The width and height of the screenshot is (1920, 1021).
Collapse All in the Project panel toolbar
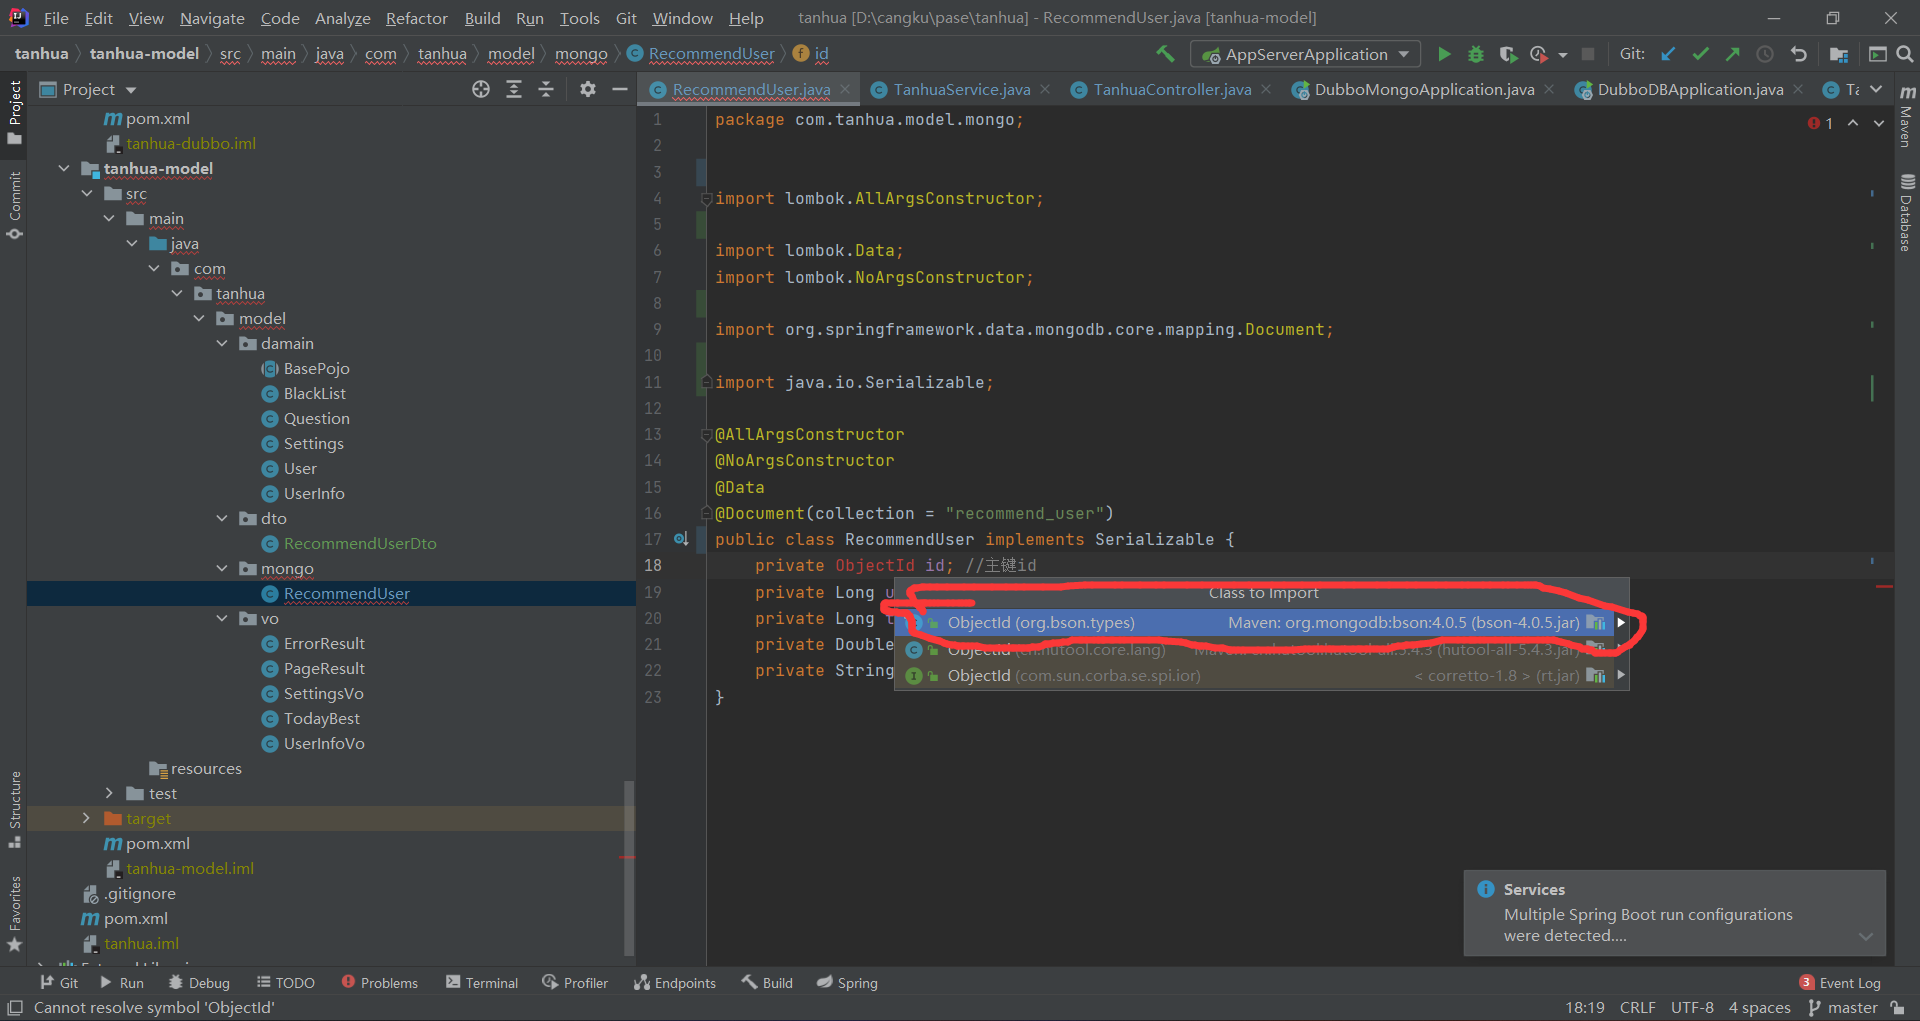point(546,89)
